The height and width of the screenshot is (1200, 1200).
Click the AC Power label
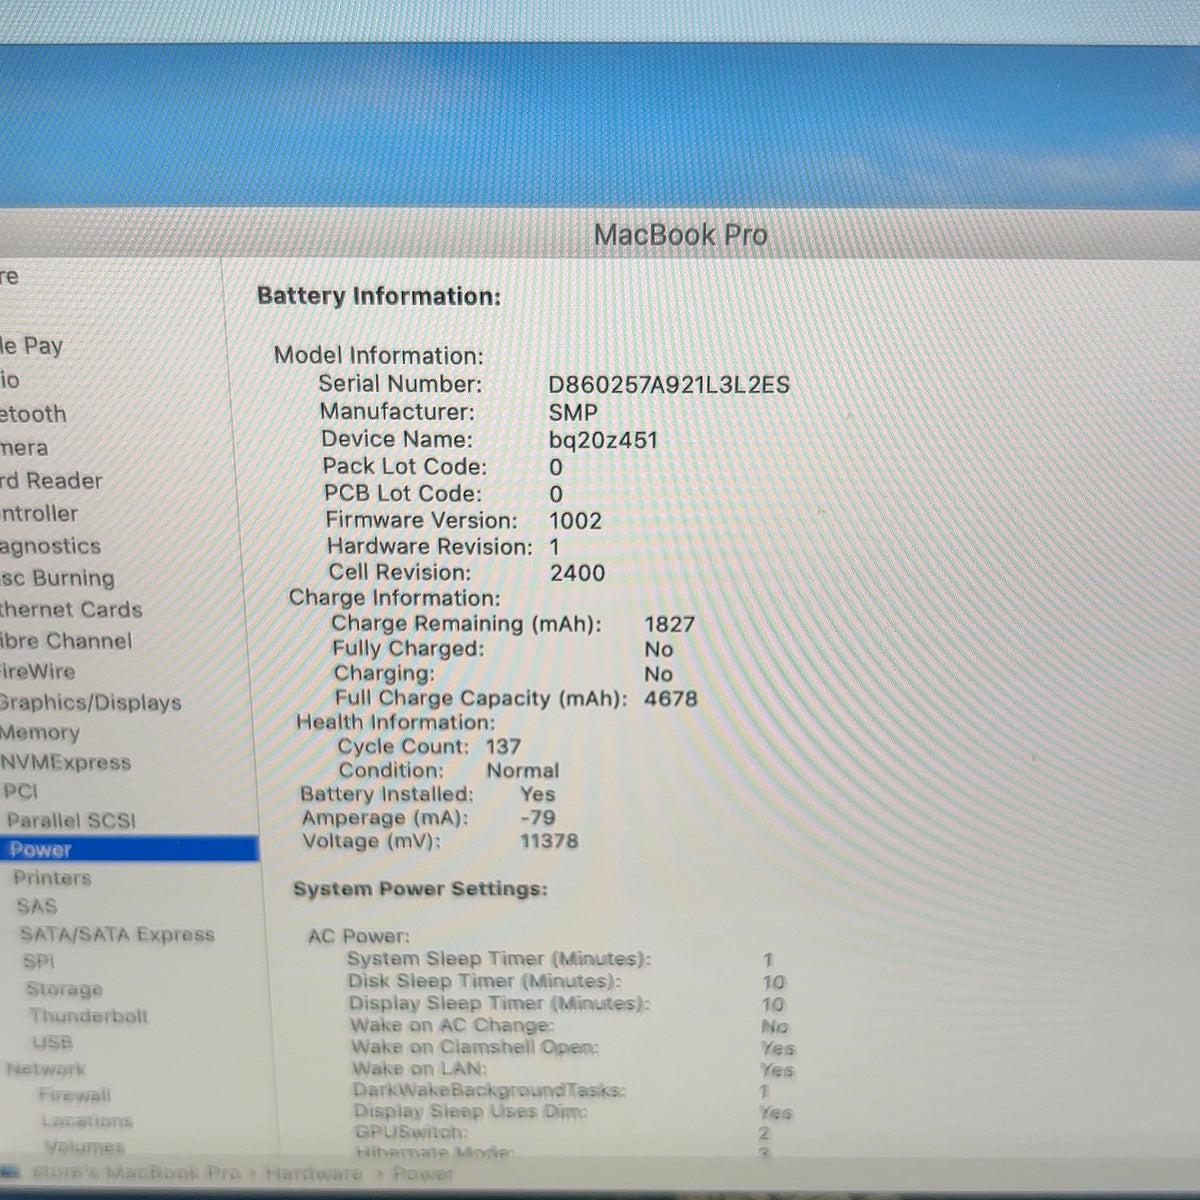[358, 937]
